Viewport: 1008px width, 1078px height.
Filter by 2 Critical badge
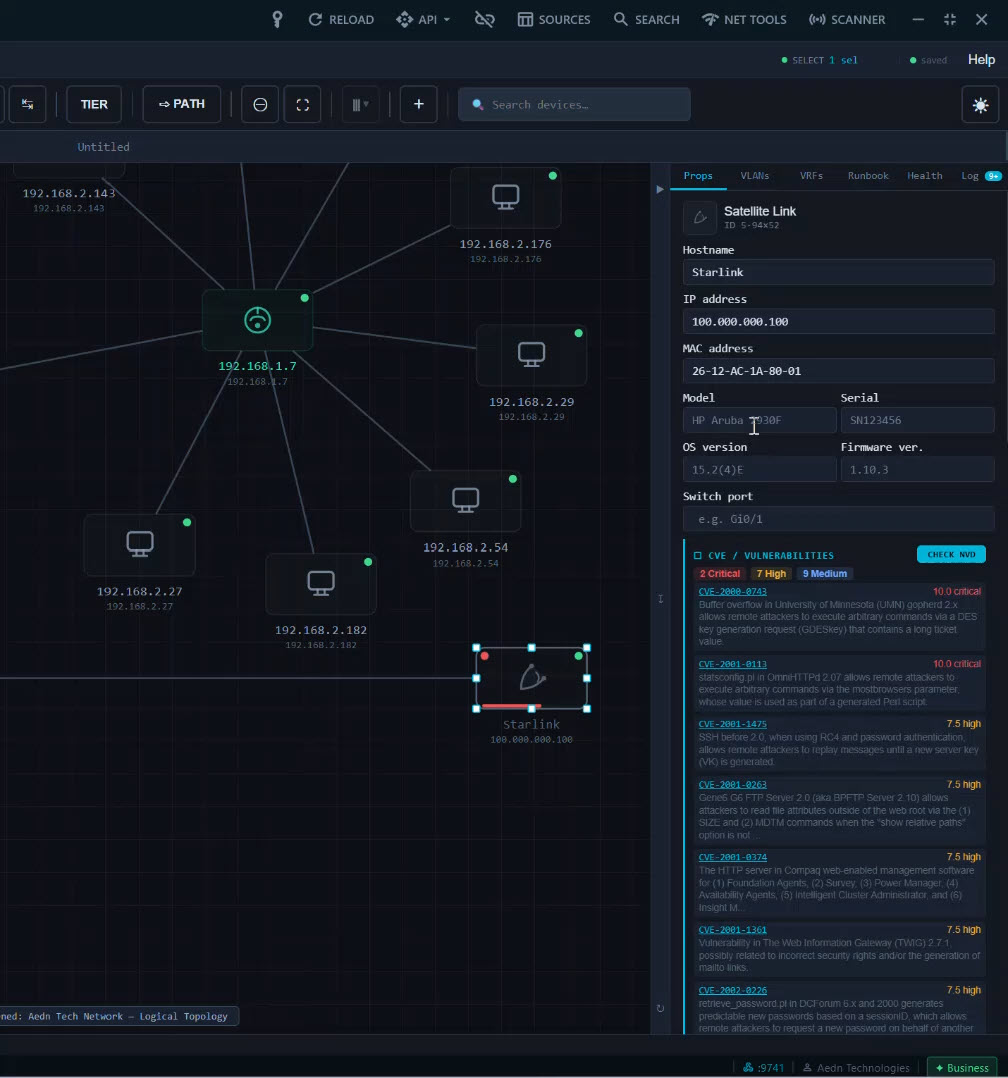point(720,573)
